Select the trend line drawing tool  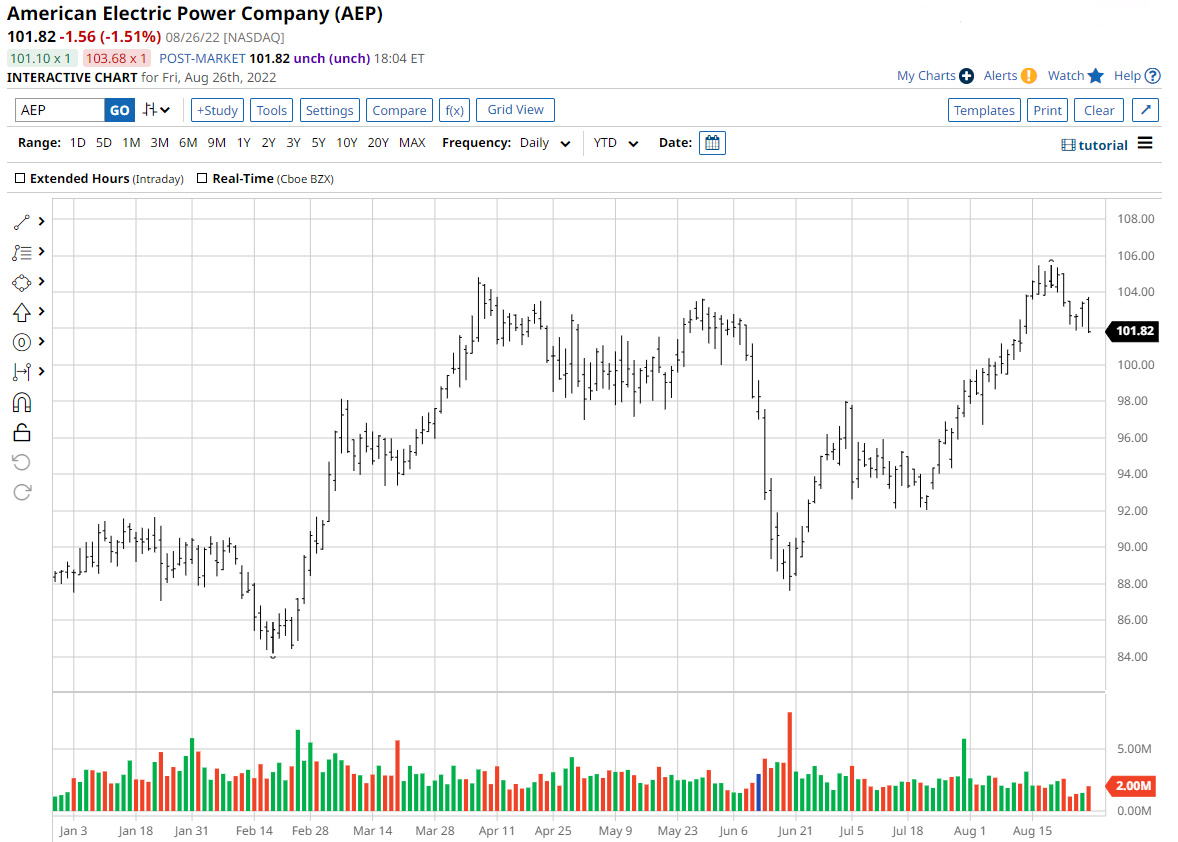point(22,222)
